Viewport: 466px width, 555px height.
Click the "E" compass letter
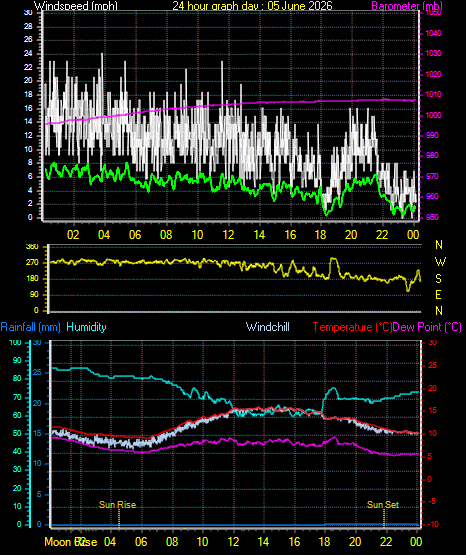tap(438, 294)
